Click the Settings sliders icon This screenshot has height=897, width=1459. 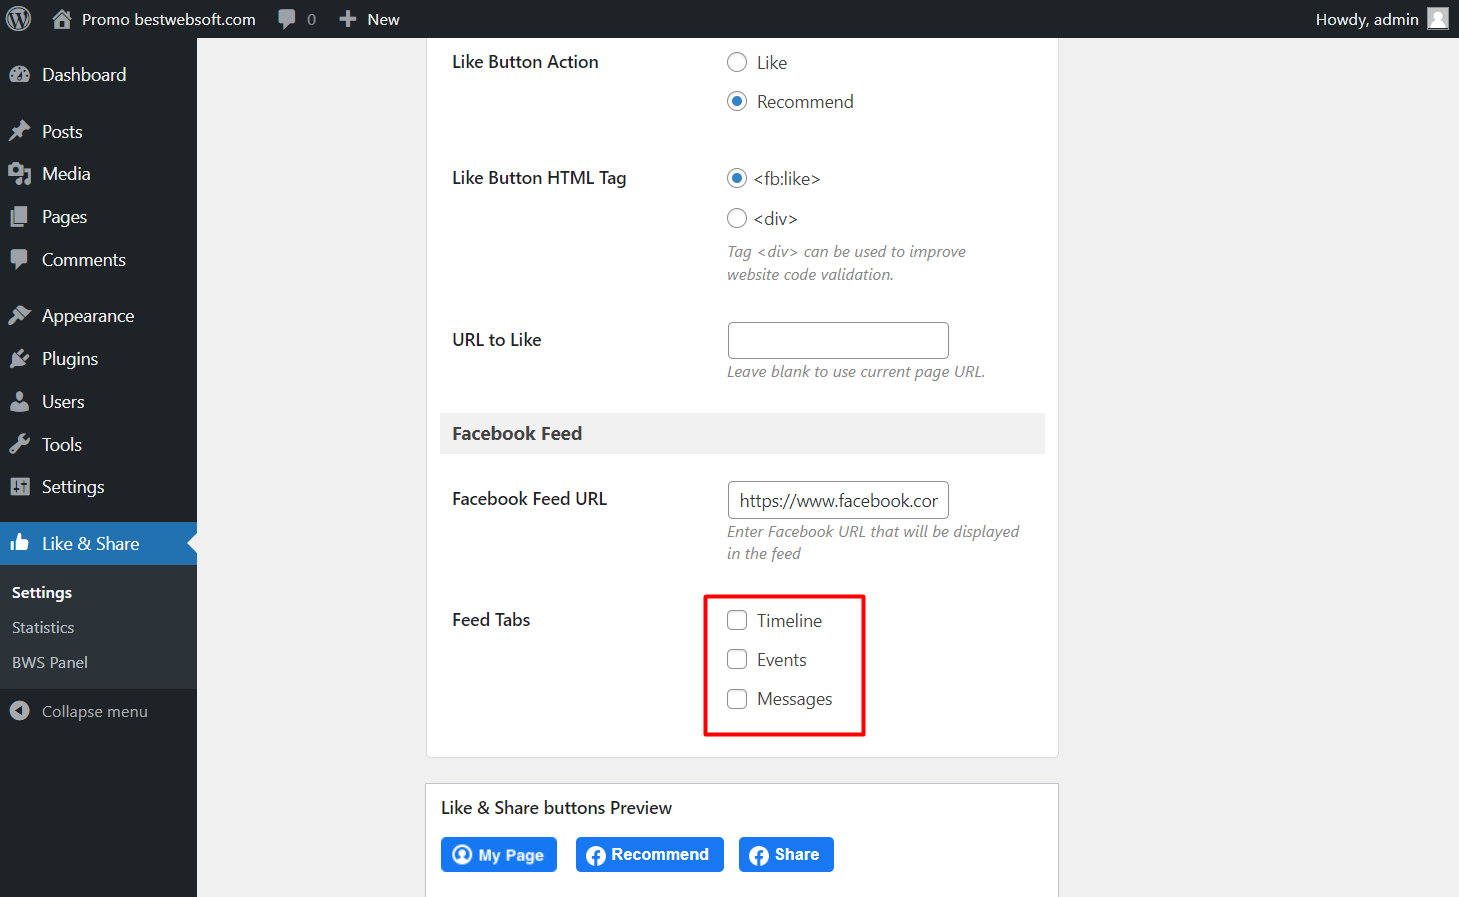20,487
